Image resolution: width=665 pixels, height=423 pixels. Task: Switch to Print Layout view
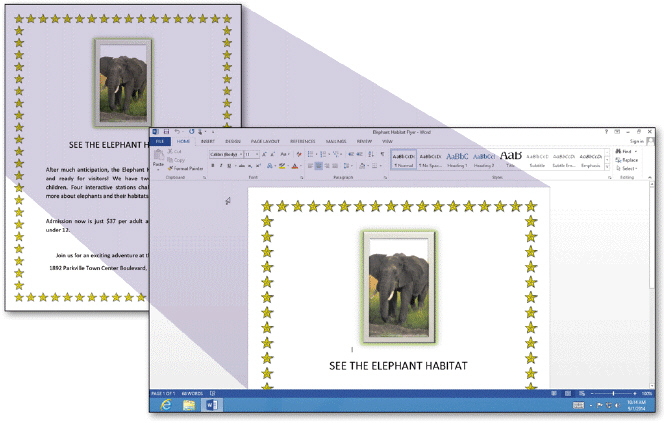pyautogui.click(x=568, y=394)
